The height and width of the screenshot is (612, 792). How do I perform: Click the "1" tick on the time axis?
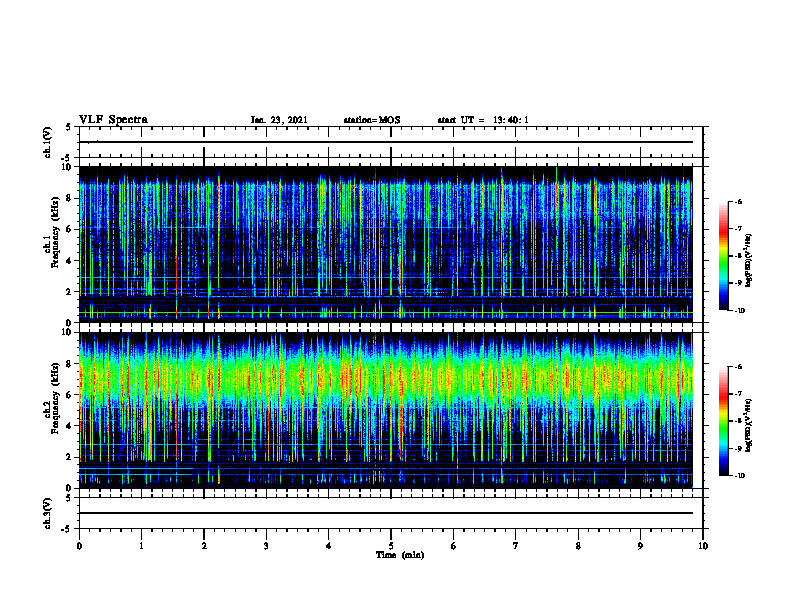pos(141,546)
